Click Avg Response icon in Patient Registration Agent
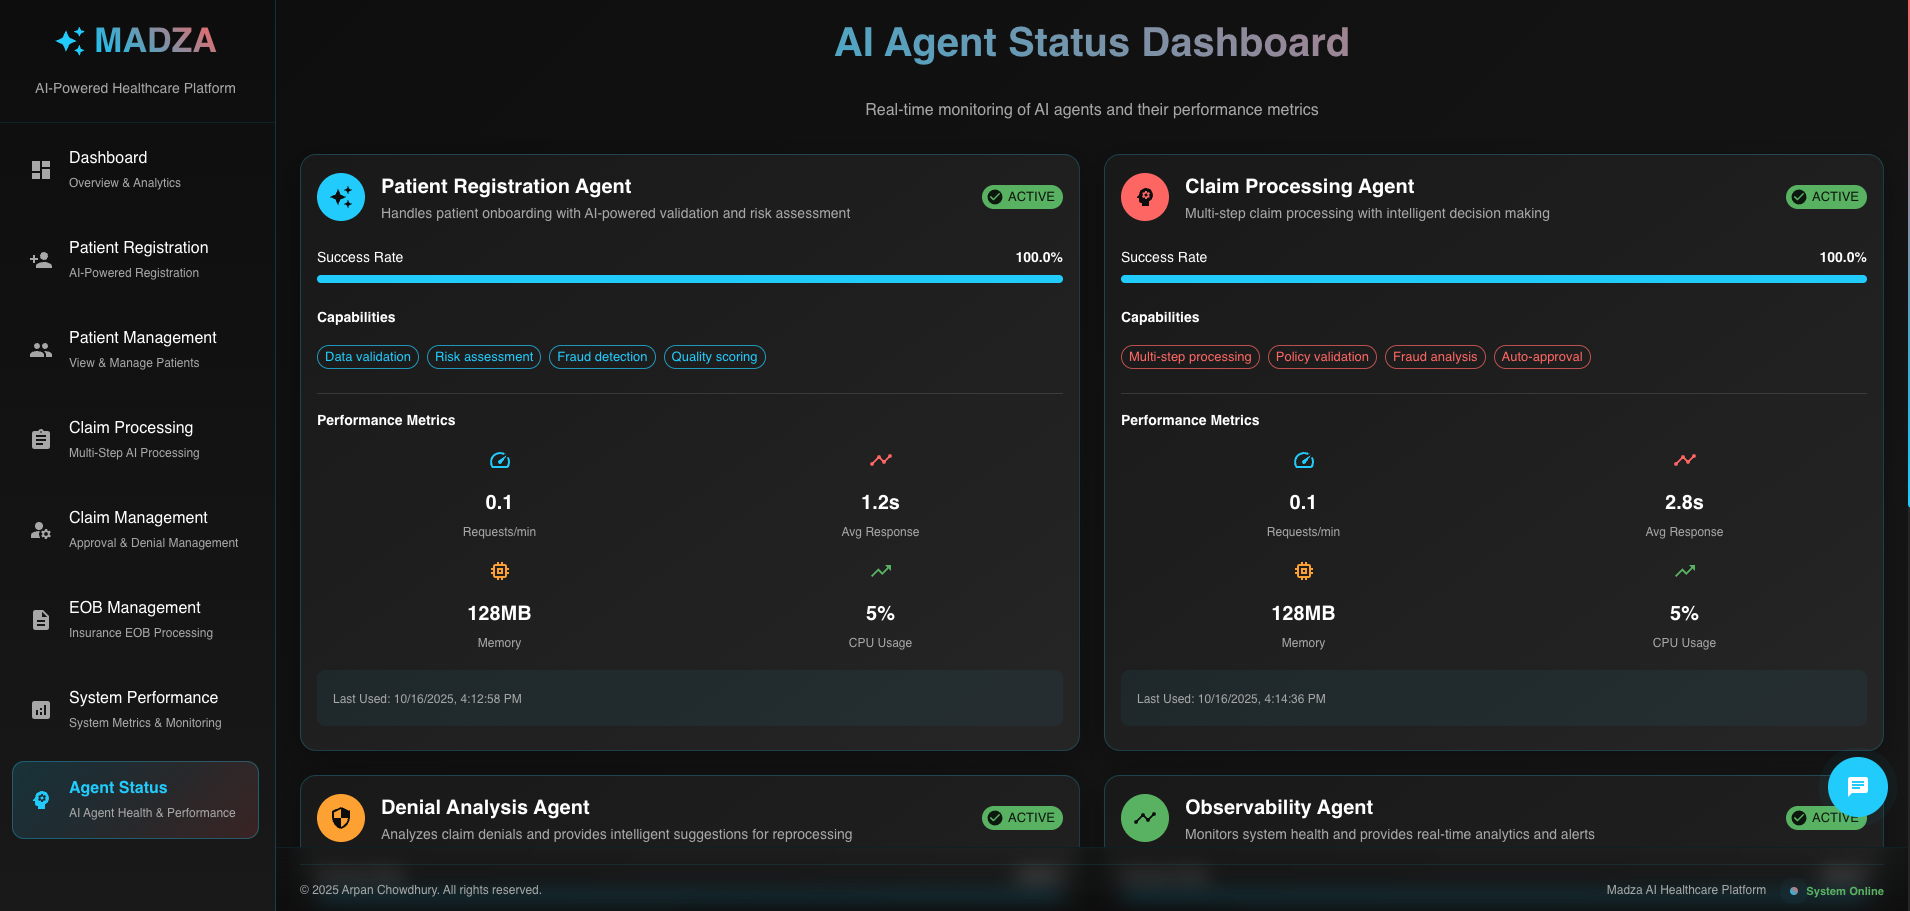Screen dimensions: 1910x911 click(x=881, y=460)
